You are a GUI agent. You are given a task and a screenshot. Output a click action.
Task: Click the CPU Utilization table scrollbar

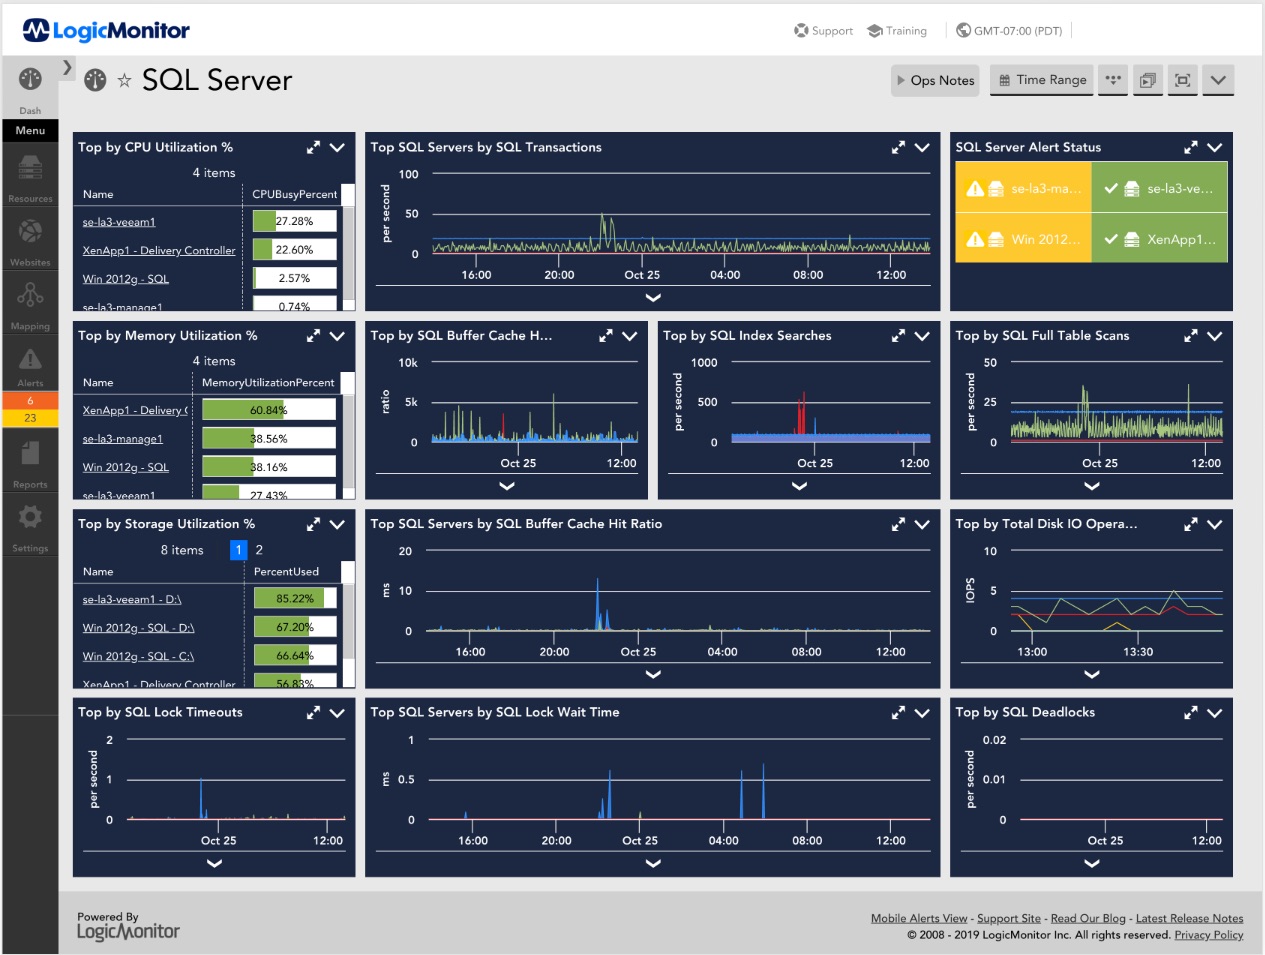click(349, 255)
